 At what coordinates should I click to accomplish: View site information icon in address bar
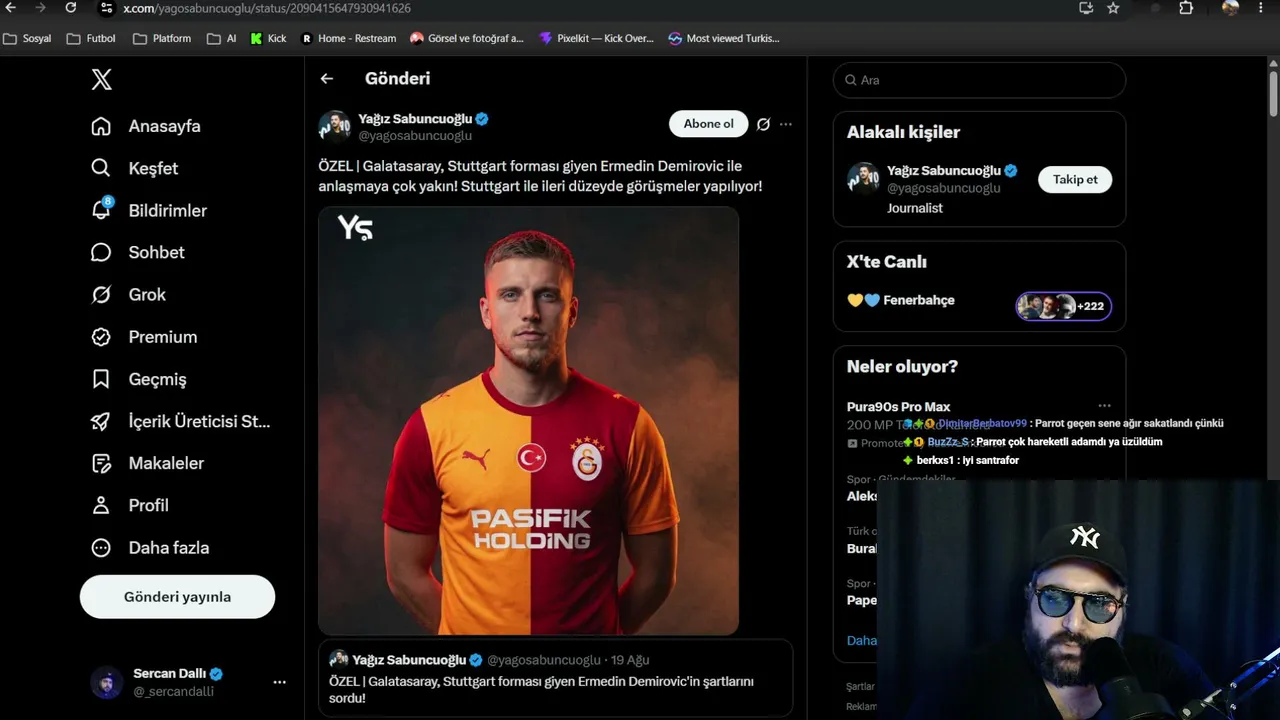pos(106,8)
